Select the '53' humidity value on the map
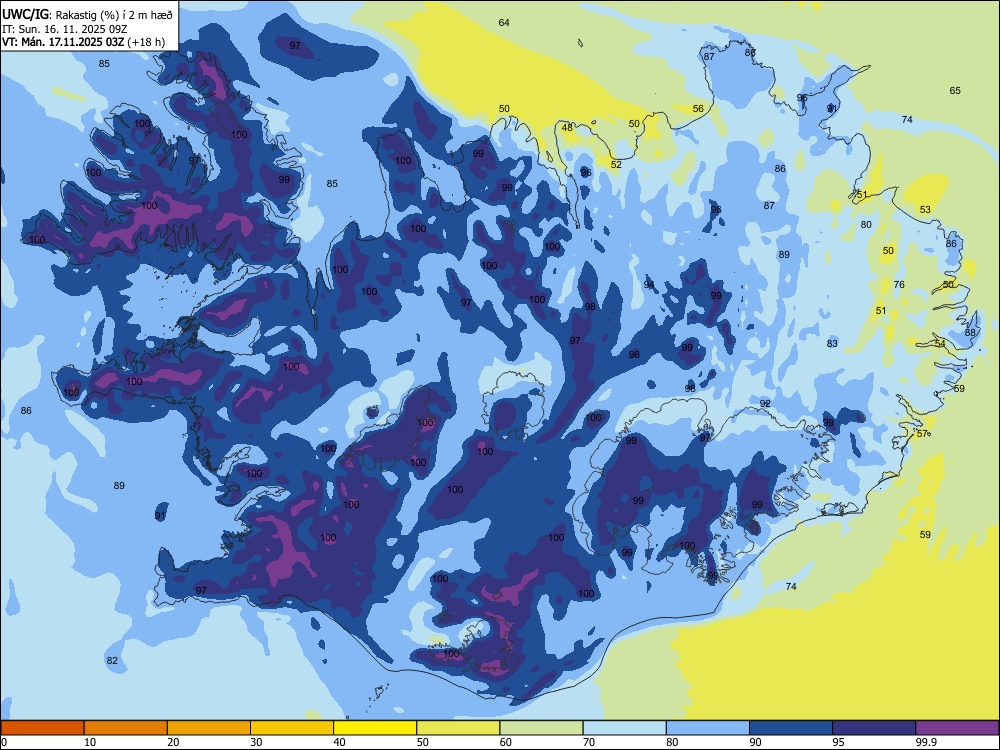This screenshot has width=1000, height=750. coord(925,210)
